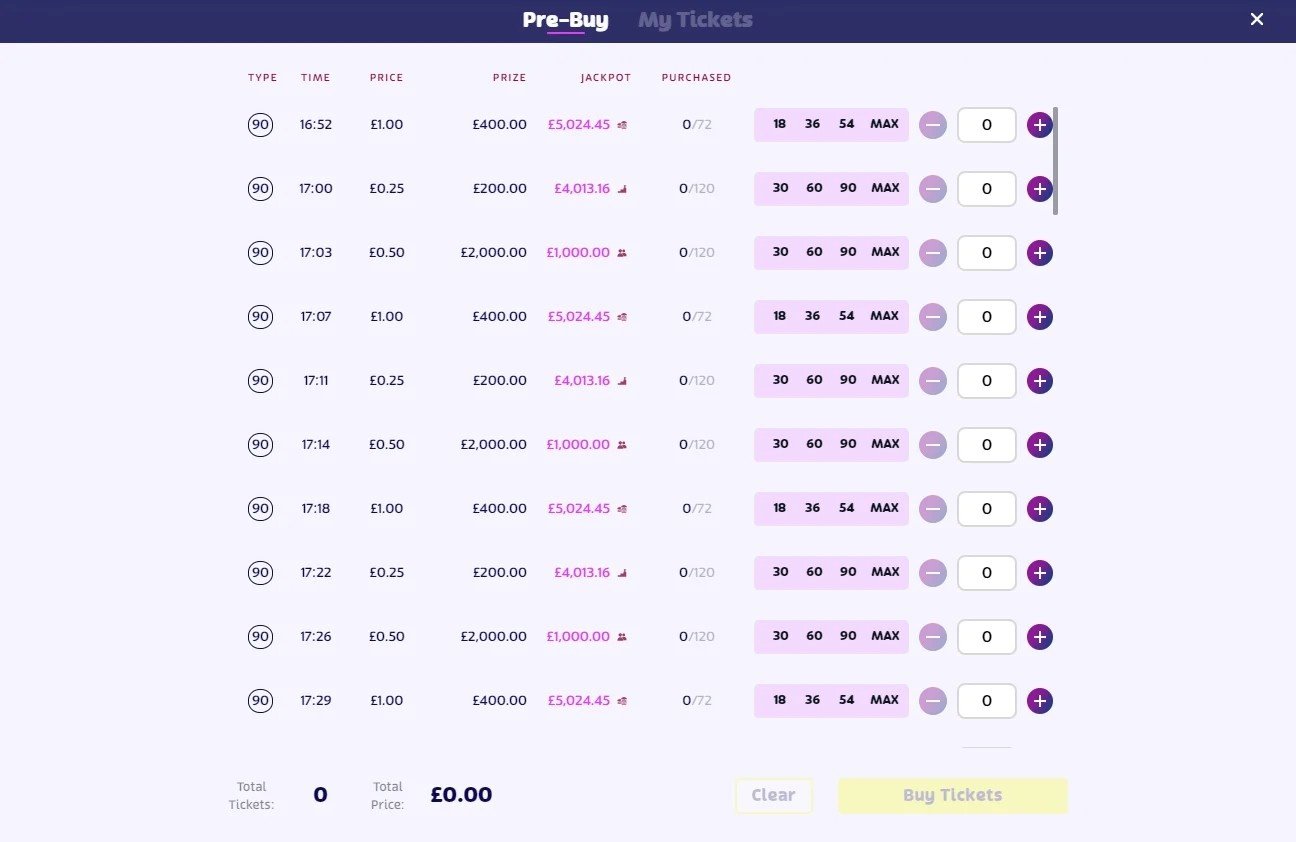Decrease tickets for the 17:18 game
Viewport: 1296px width, 842px height.
[932, 509]
